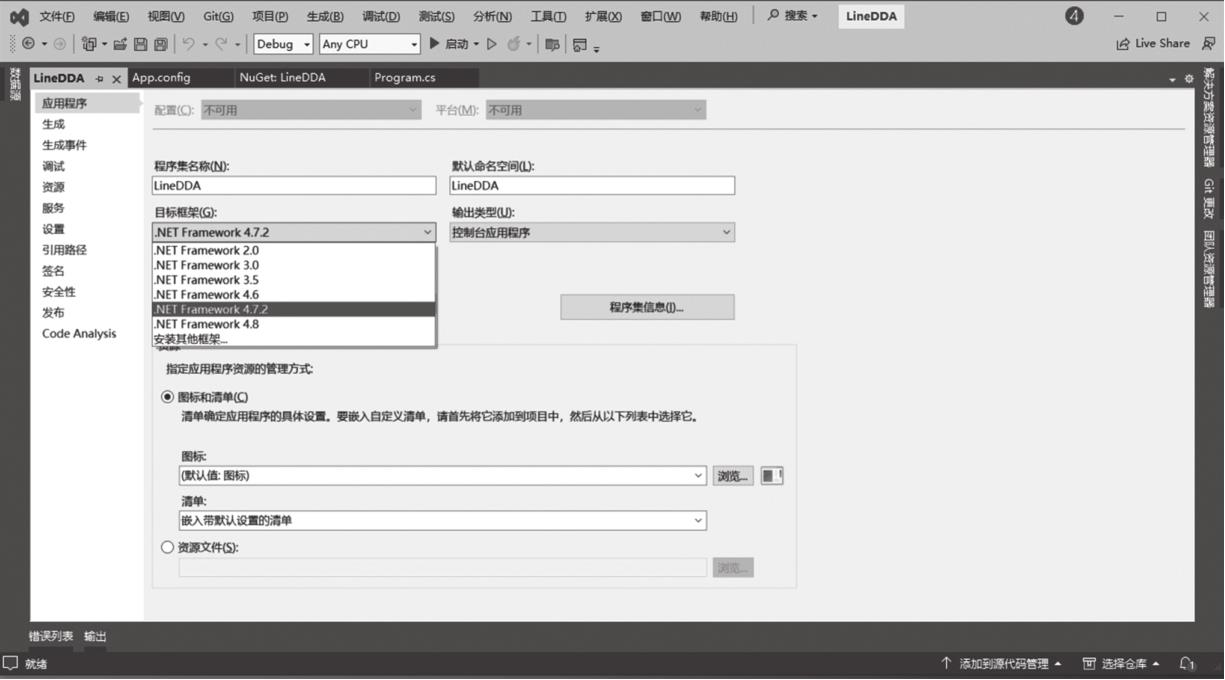The width and height of the screenshot is (1225, 680).
Task: Click the redo arrow icon
Action: coord(221,44)
